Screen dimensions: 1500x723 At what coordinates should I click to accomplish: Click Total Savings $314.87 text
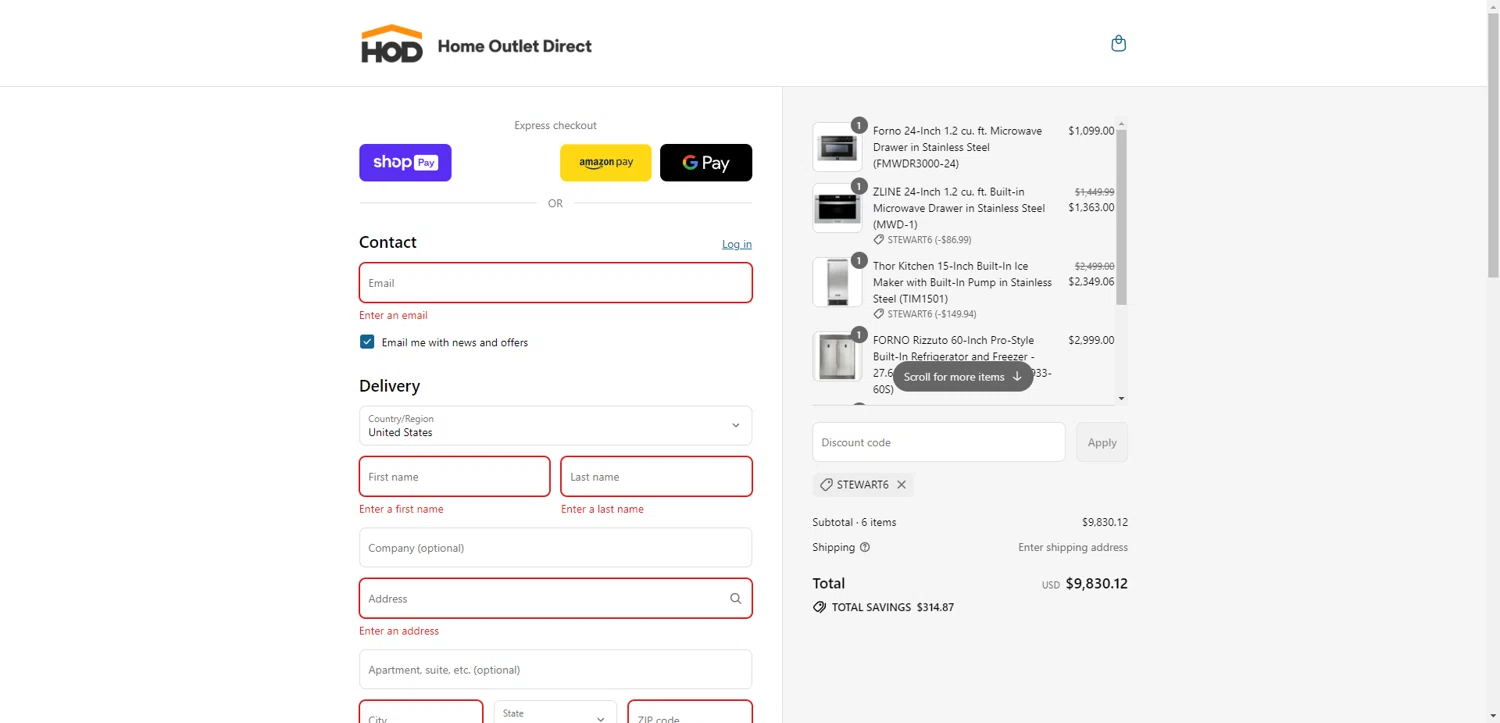point(892,607)
